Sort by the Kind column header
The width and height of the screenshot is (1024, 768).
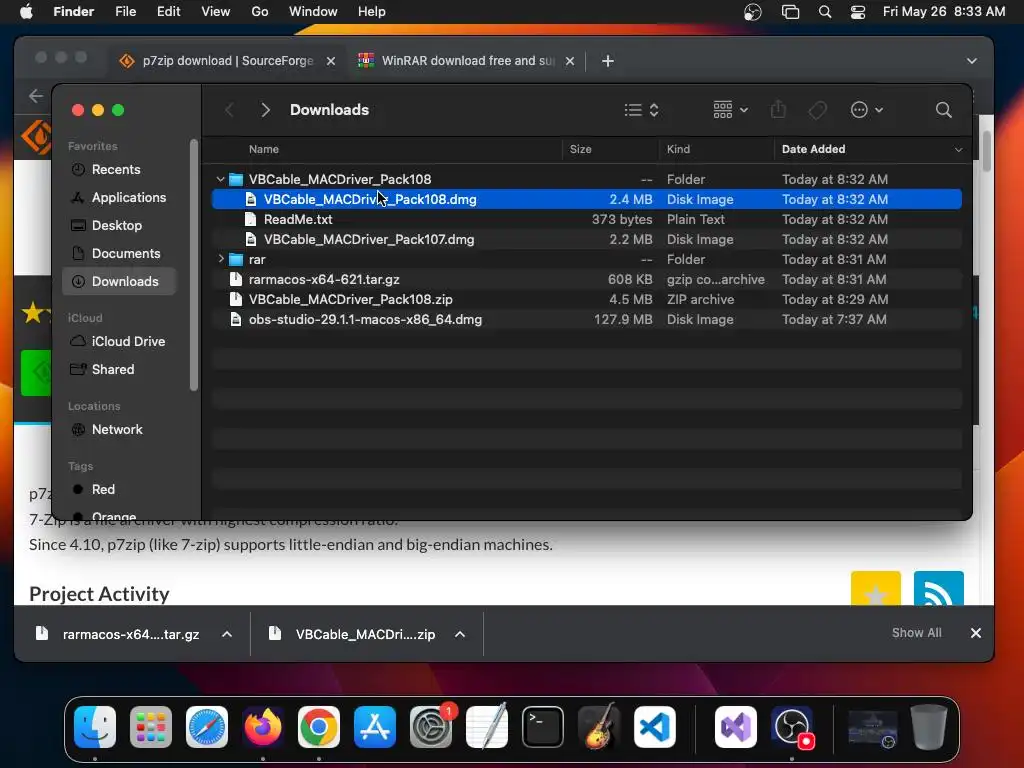[x=679, y=150]
